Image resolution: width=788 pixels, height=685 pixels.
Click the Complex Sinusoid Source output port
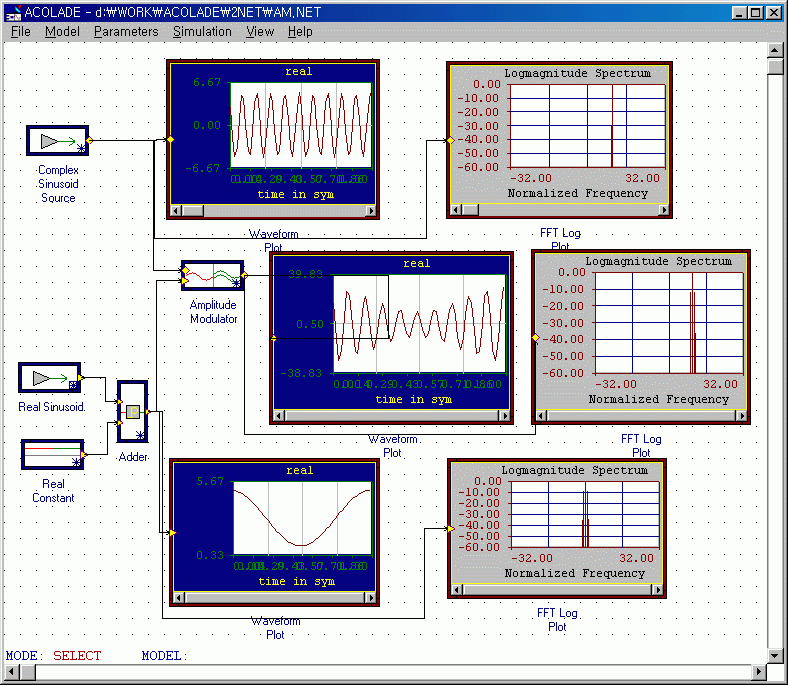89,140
